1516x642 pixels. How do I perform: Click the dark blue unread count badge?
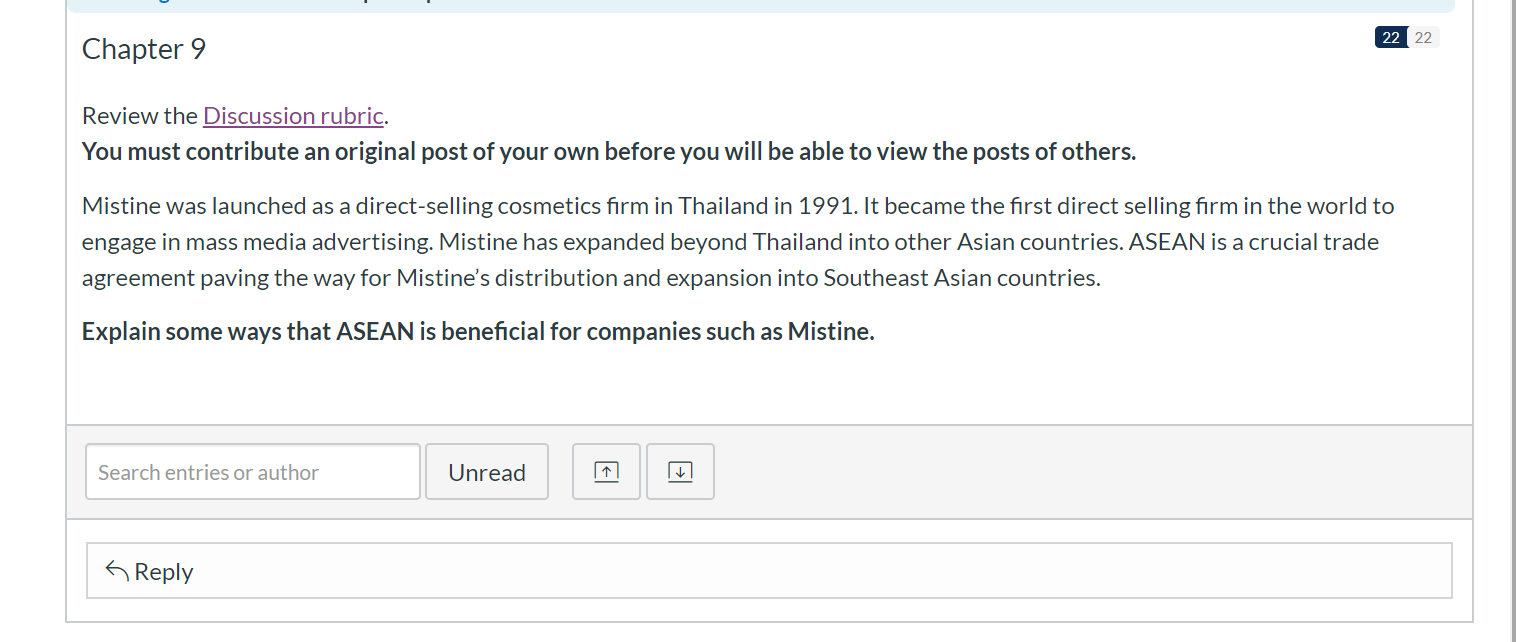[1391, 38]
